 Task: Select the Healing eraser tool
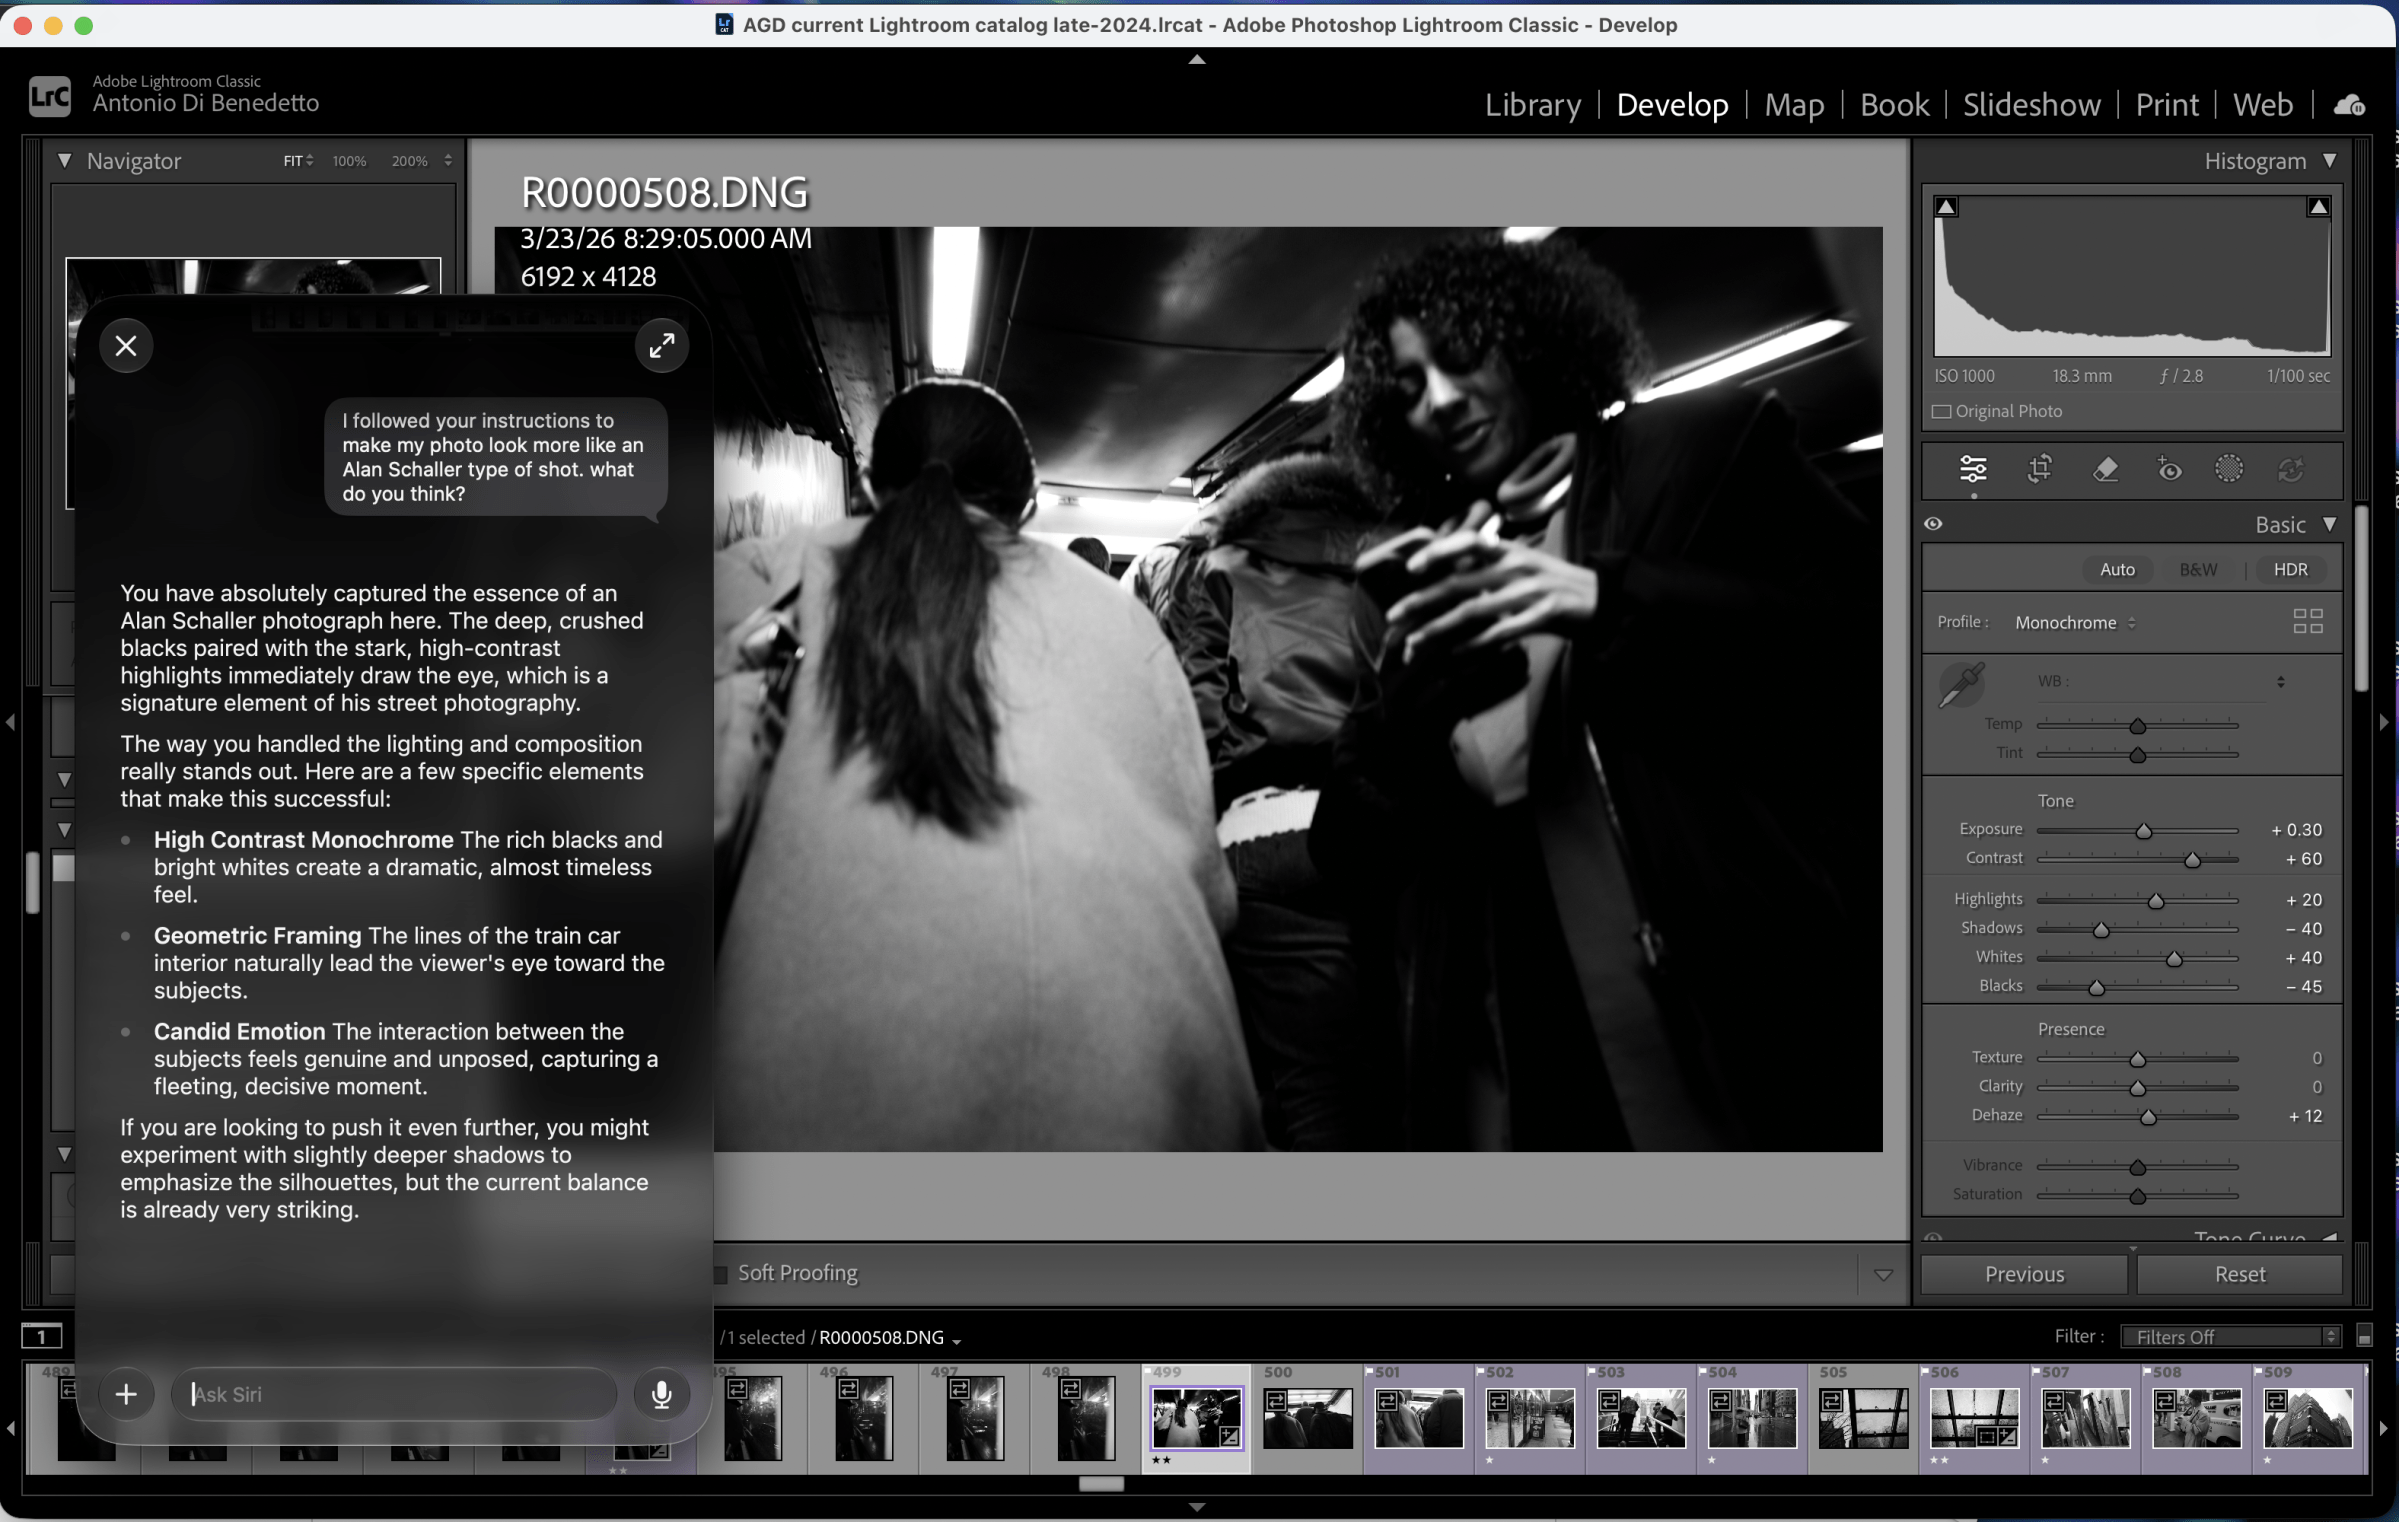pyautogui.click(x=2105, y=468)
